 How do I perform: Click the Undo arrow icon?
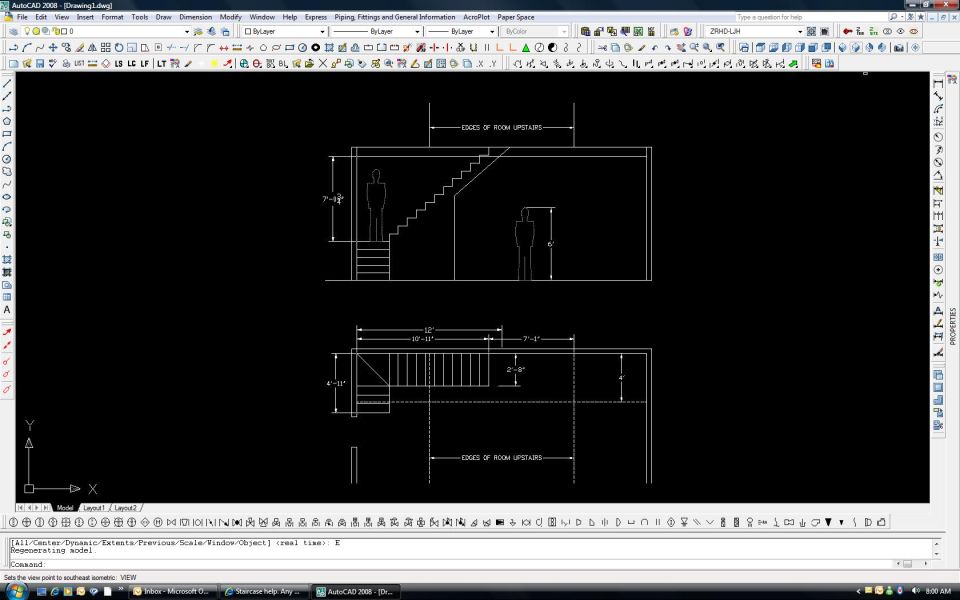(x=654, y=47)
